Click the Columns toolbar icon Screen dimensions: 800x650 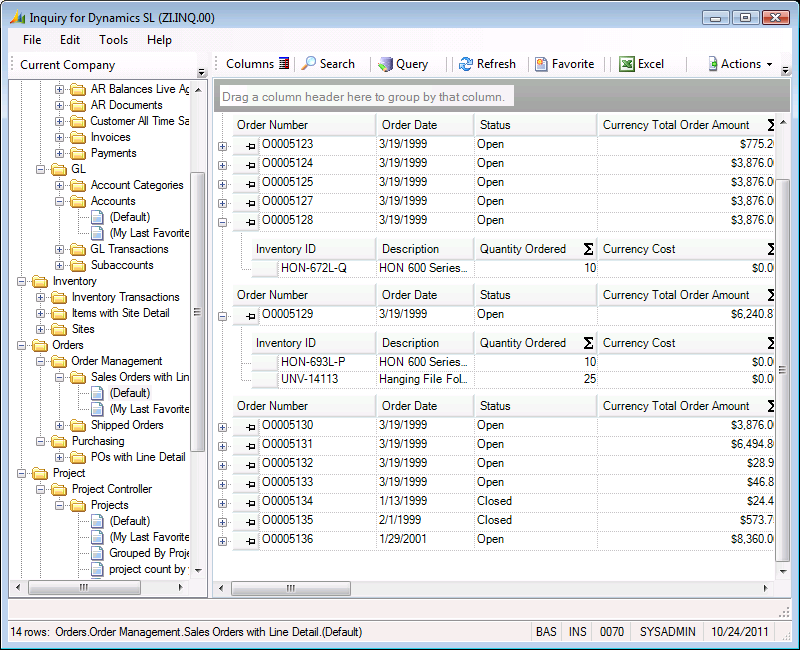(x=284, y=64)
